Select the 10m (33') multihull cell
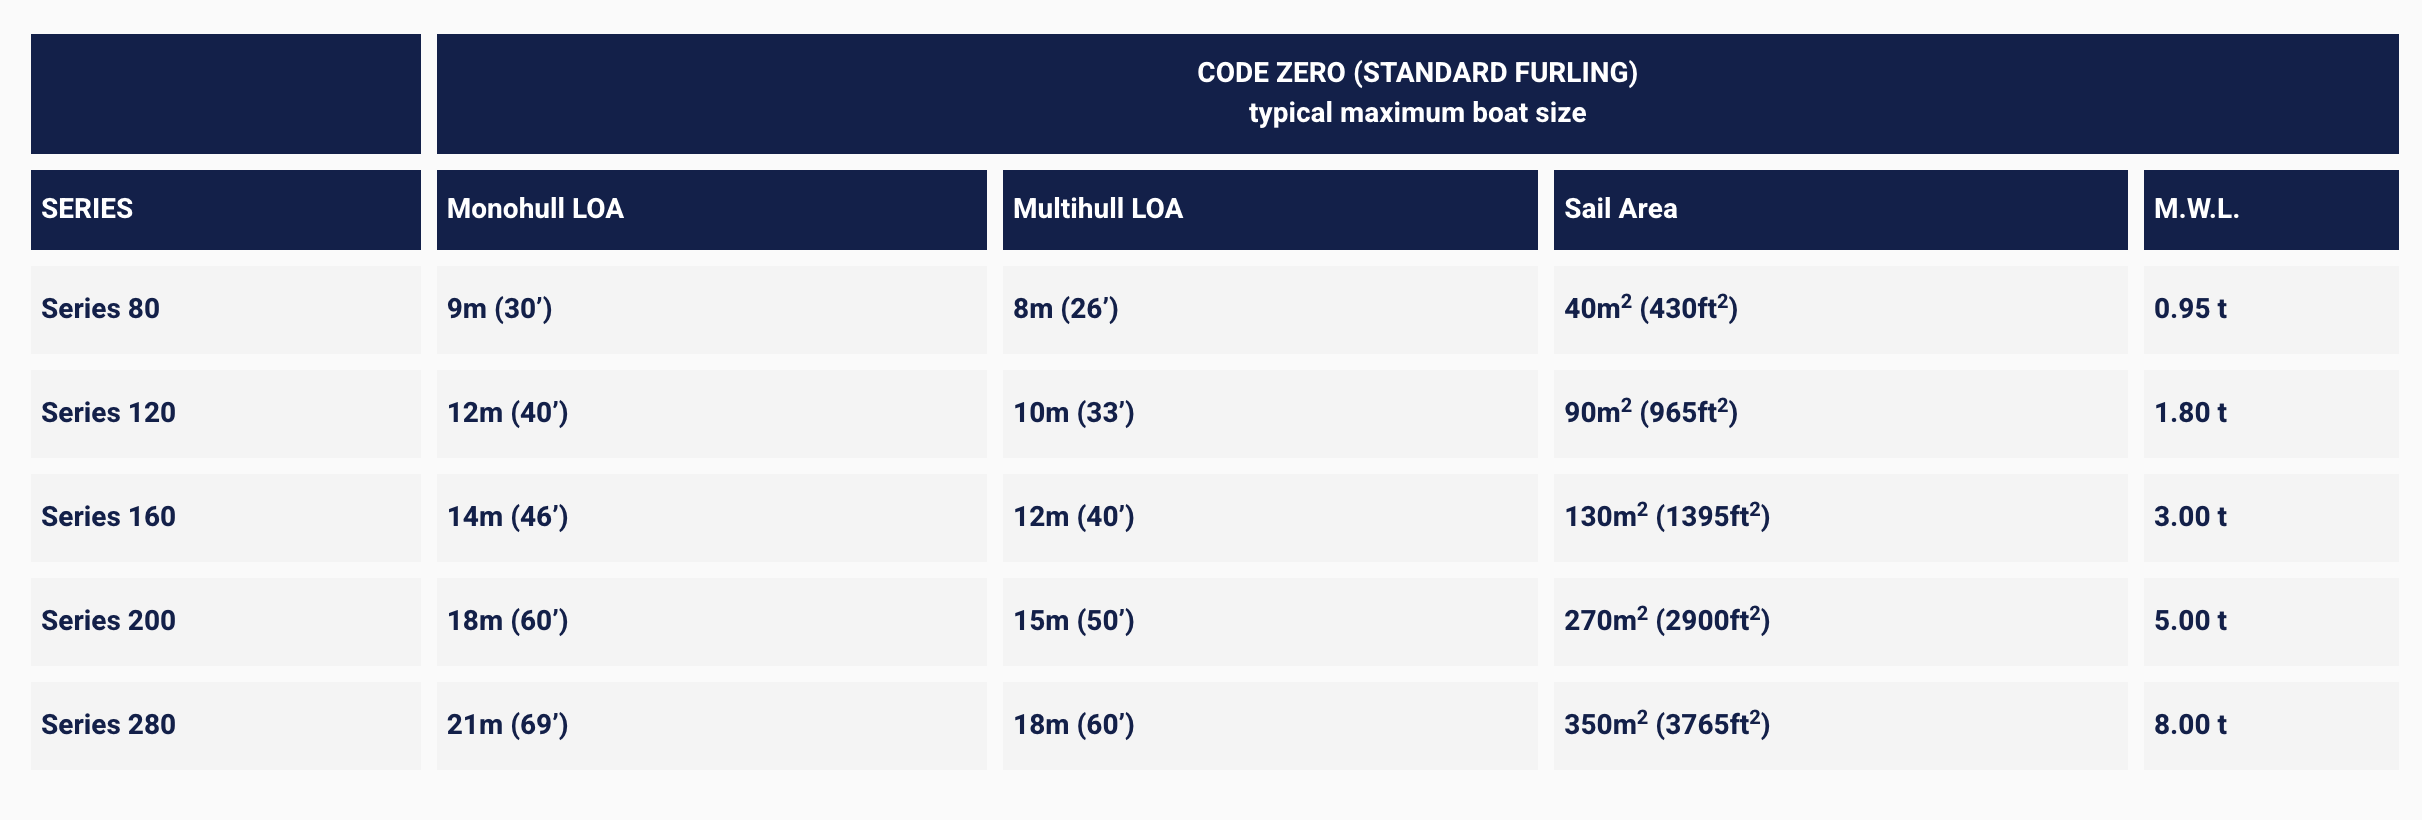Image resolution: width=2422 pixels, height=820 pixels. click(1073, 413)
